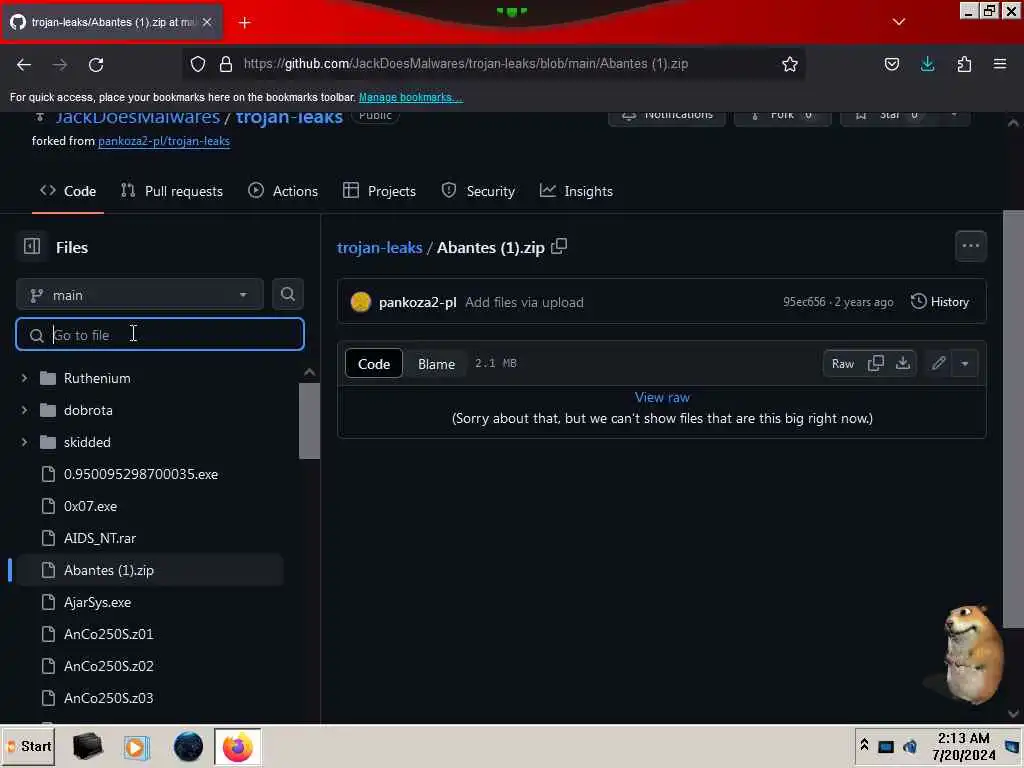Open AnCo250S.z03 in the file tree
1024x768 pixels.
108,698
